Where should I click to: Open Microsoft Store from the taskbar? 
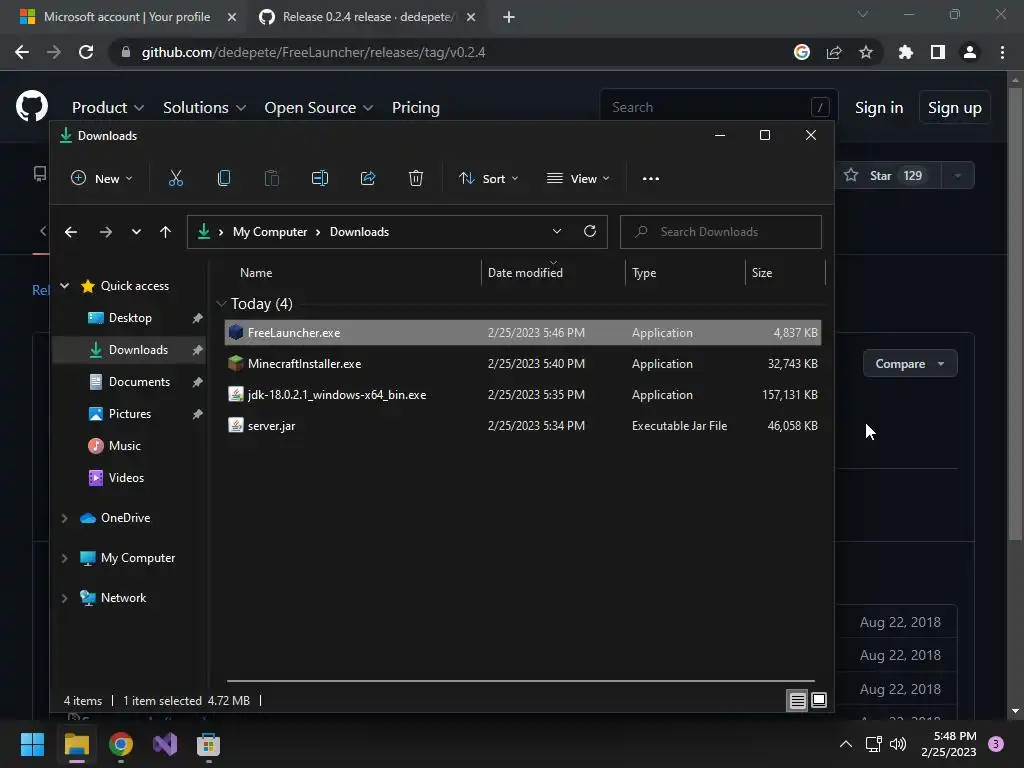click(208, 744)
